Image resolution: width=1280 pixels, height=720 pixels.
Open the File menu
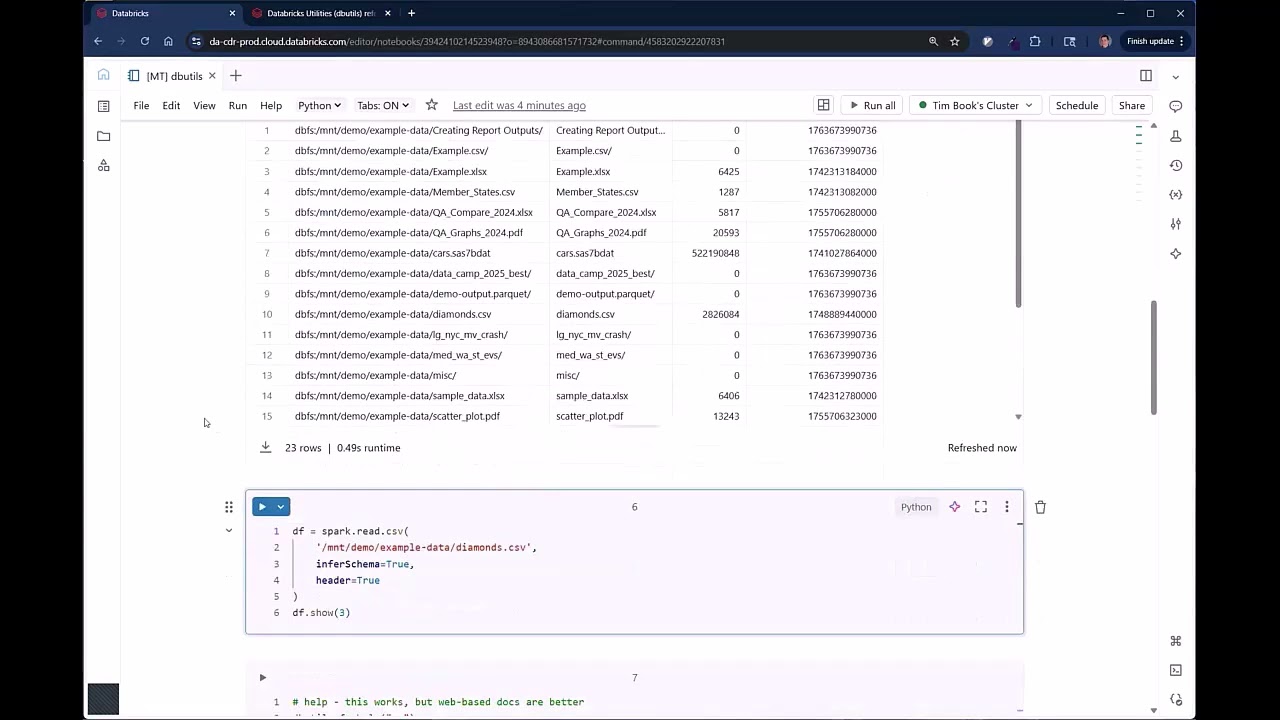click(141, 105)
